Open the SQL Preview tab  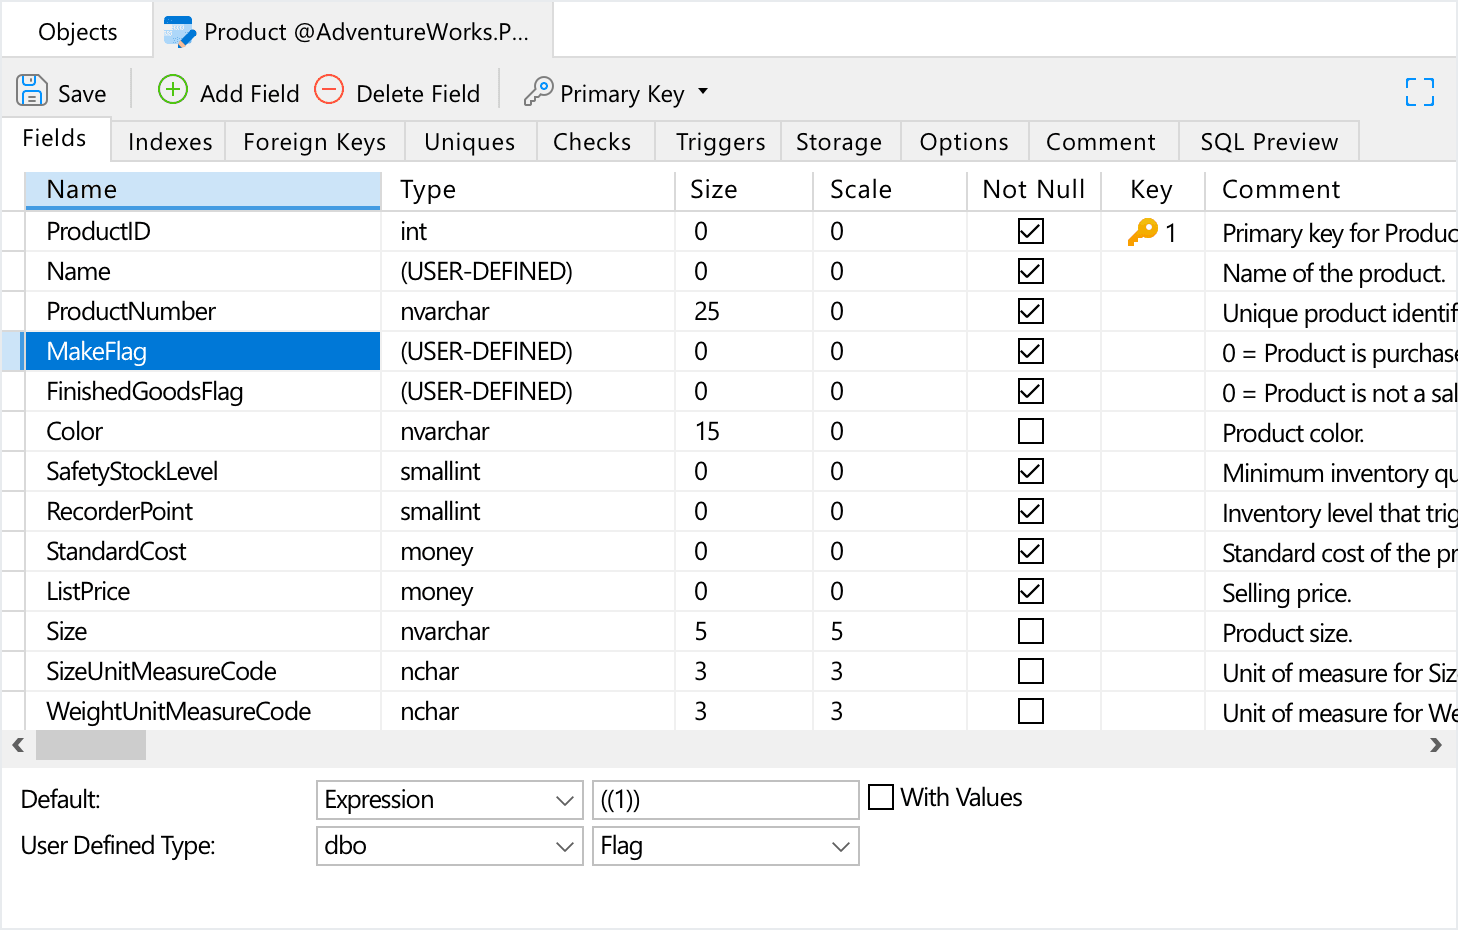tap(1268, 142)
